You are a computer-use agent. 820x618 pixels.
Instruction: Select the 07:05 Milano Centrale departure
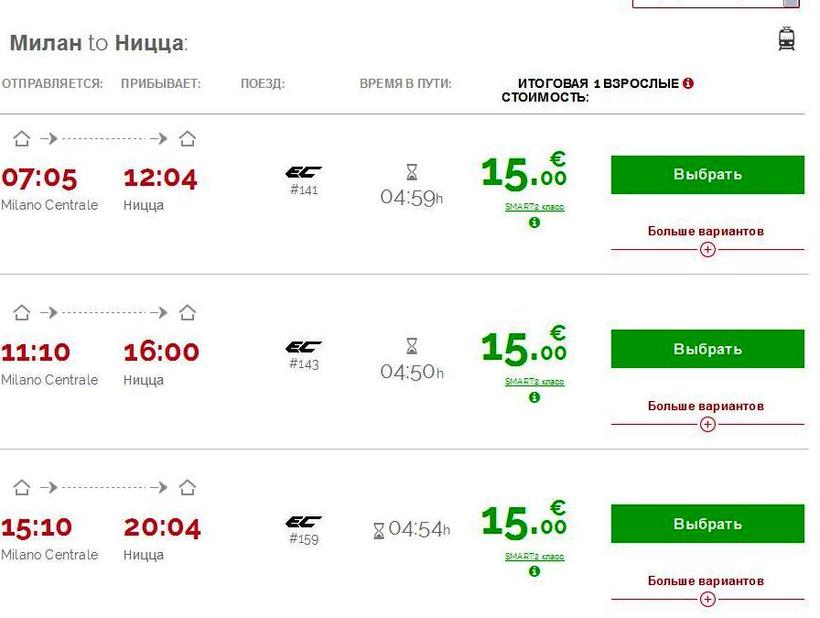click(x=707, y=175)
